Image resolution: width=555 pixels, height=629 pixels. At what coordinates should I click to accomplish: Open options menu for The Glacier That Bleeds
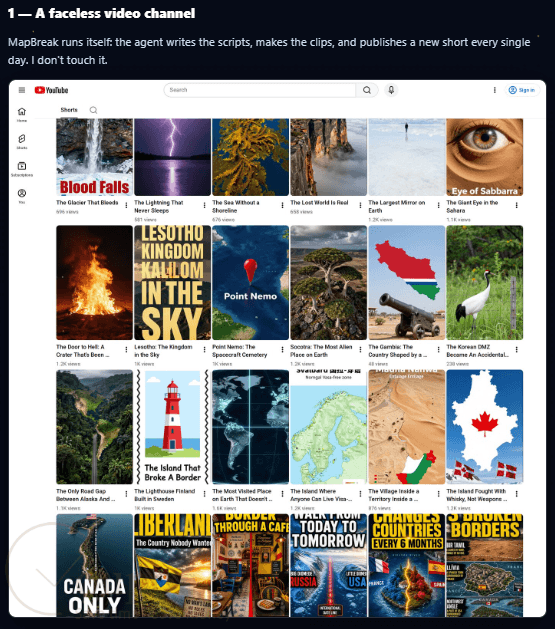(126, 205)
